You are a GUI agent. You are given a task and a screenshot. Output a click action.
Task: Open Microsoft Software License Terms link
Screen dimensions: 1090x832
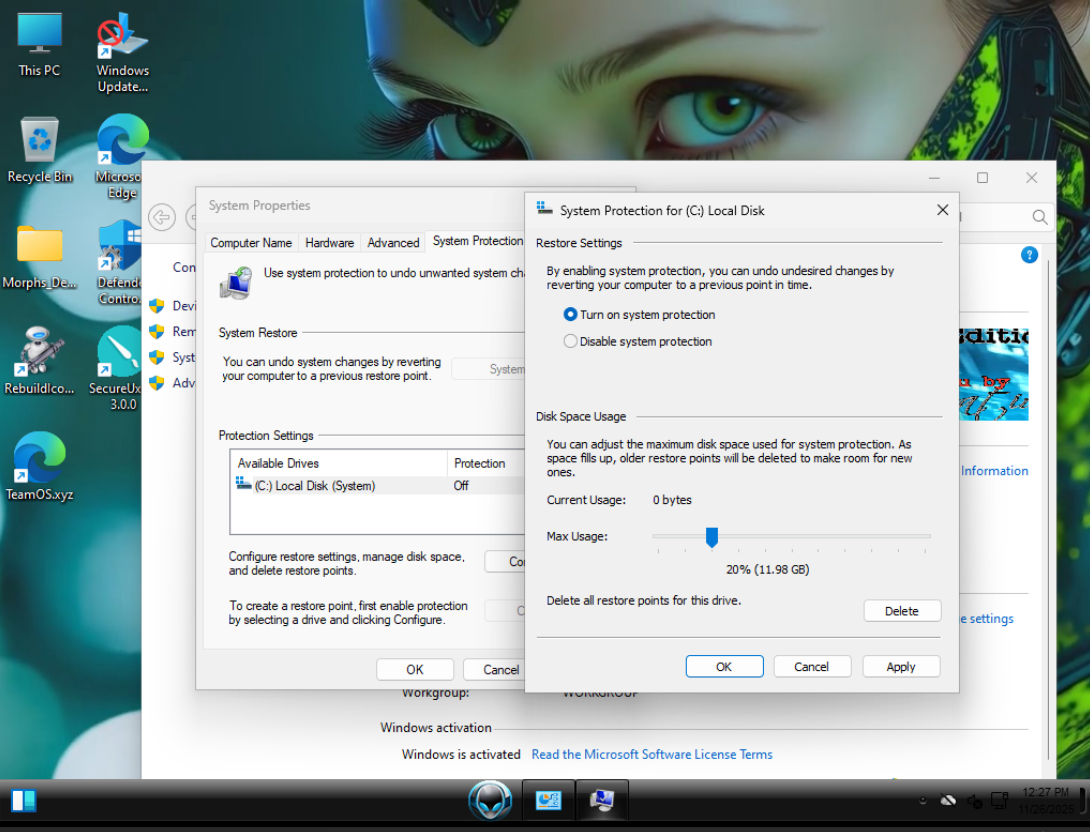coord(651,754)
